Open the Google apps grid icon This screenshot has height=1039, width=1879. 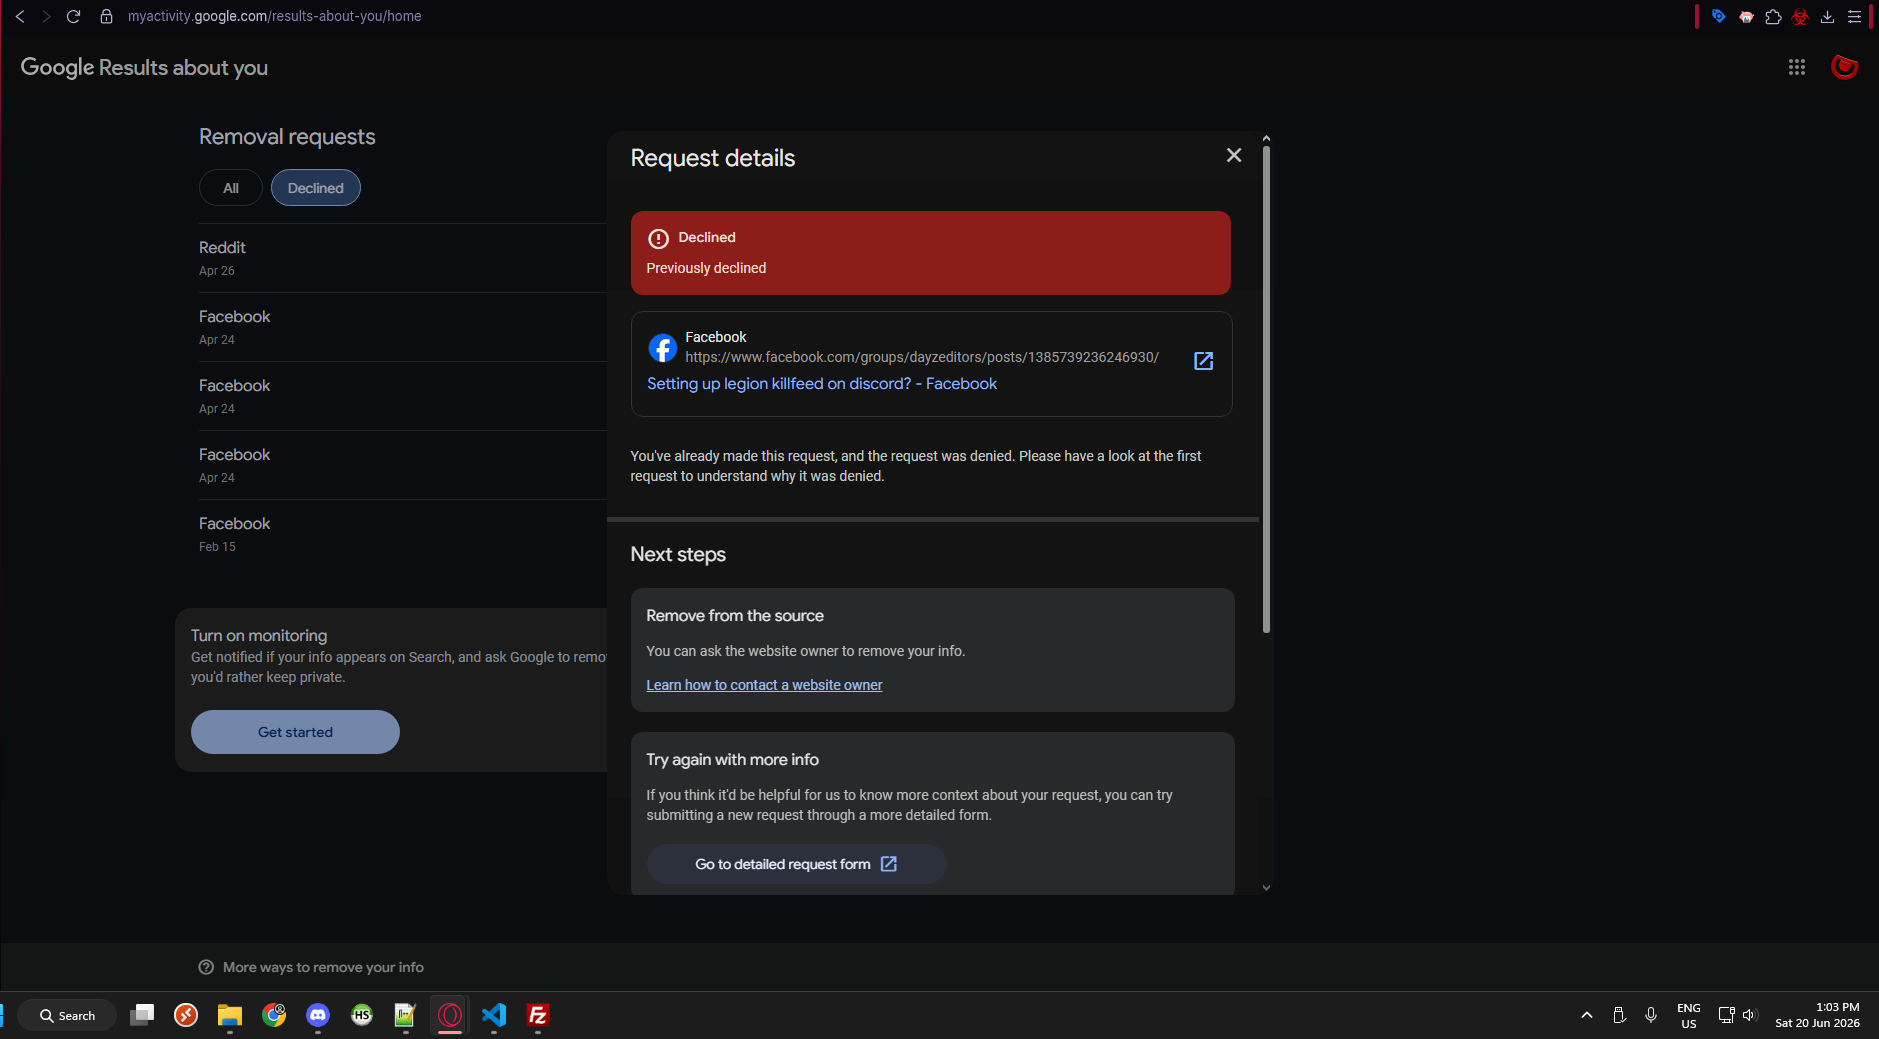[1797, 67]
